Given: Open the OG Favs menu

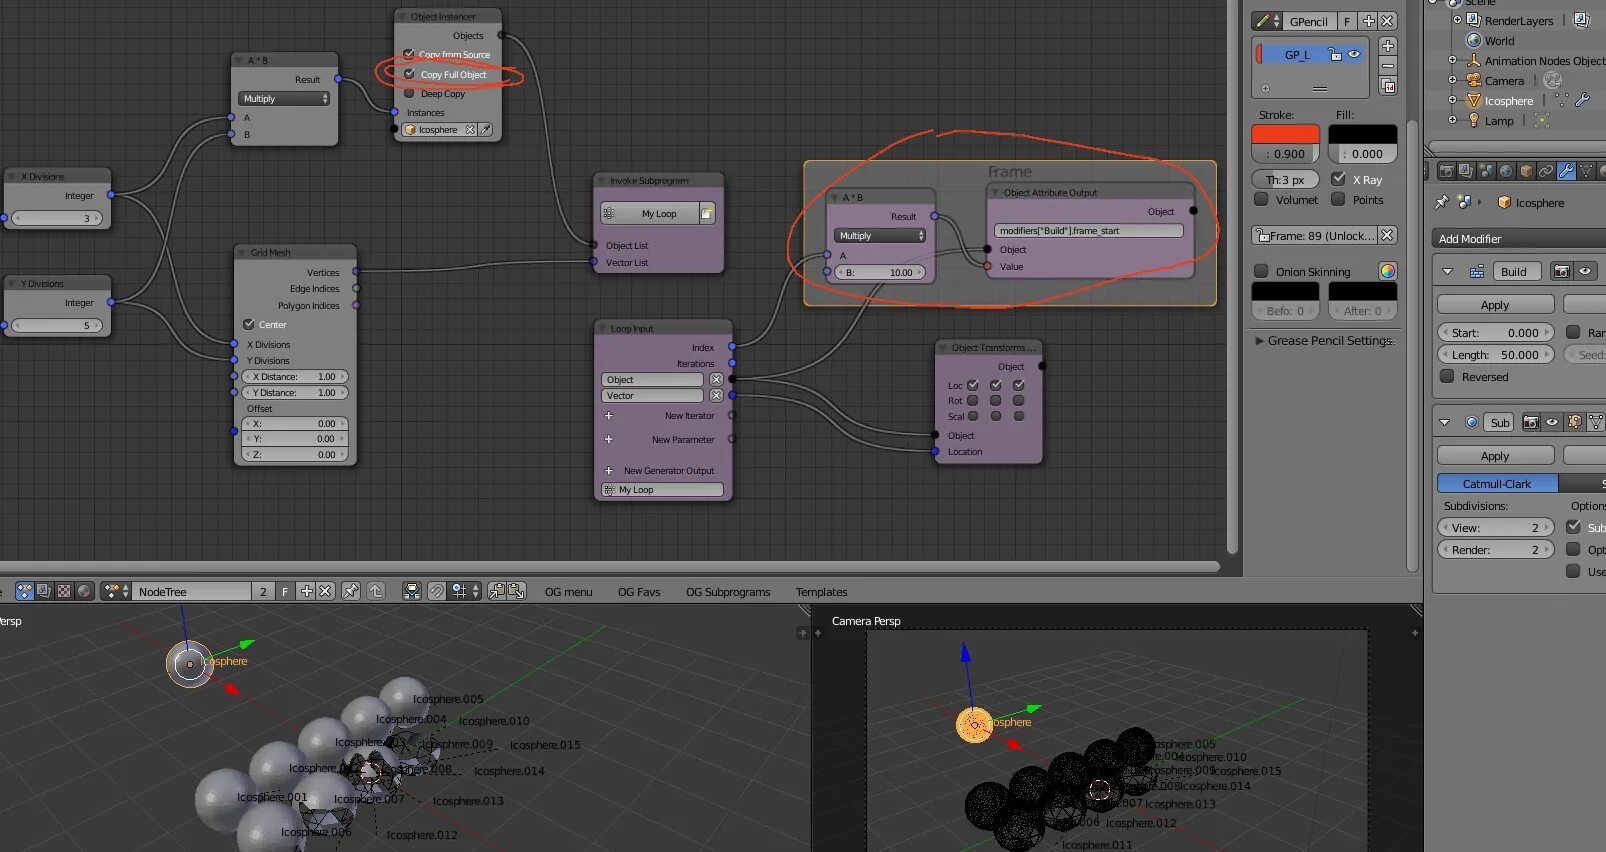Looking at the screenshot, I should click(x=639, y=592).
